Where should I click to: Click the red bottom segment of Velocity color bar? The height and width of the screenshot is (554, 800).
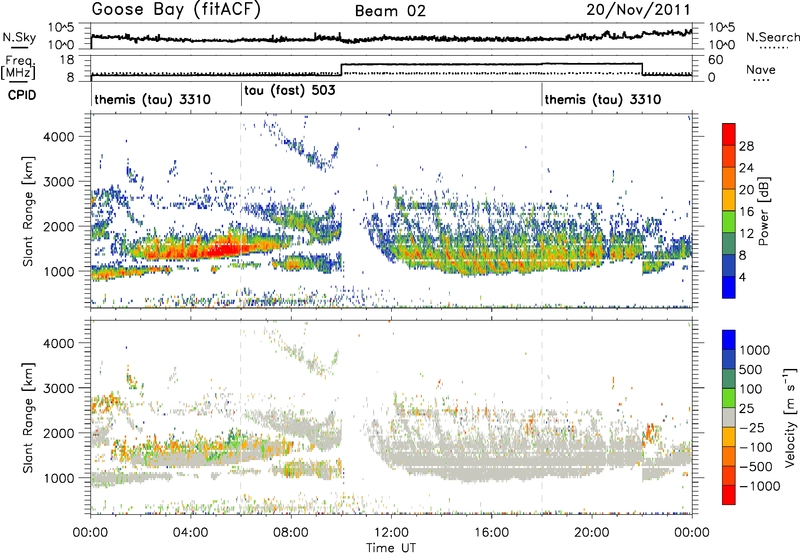tap(729, 495)
